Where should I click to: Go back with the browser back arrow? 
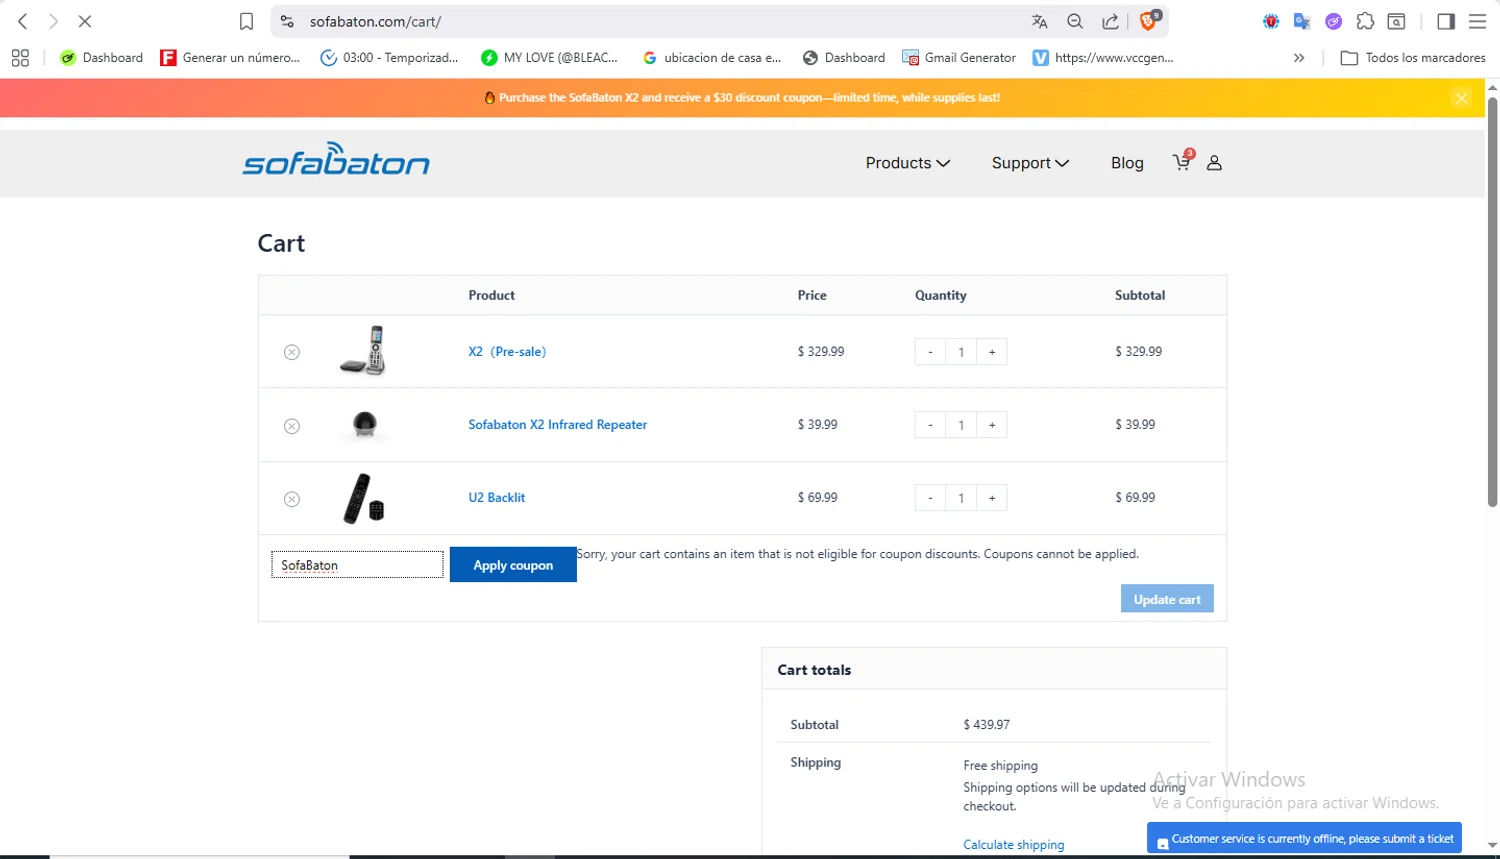click(x=22, y=21)
